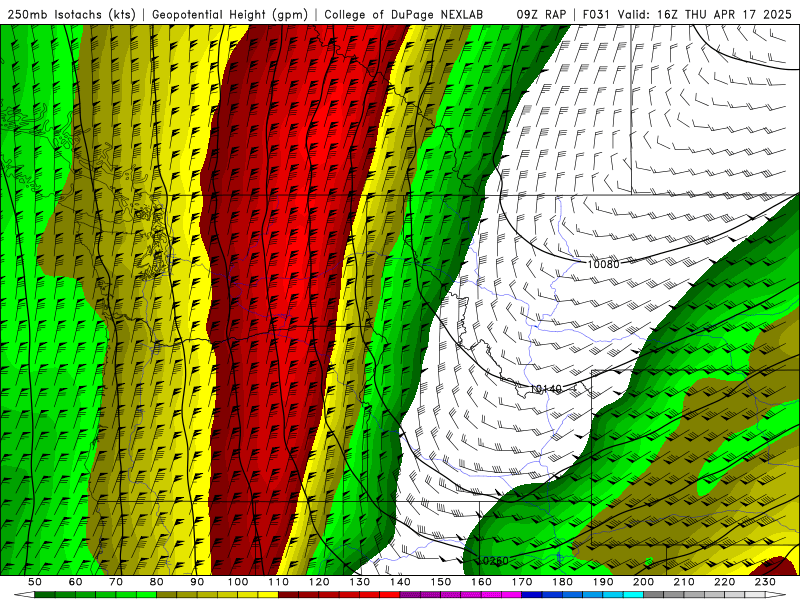Viewport: 800px width, 600px height.
Task: Click the 50 label on the color scale
Action: click(x=34, y=582)
